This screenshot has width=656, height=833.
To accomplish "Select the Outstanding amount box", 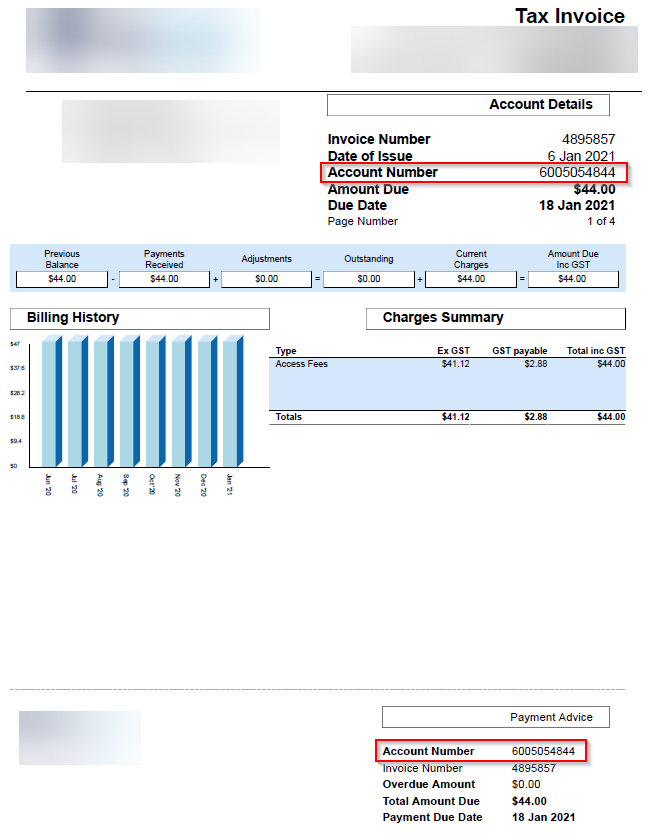I will [368, 279].
